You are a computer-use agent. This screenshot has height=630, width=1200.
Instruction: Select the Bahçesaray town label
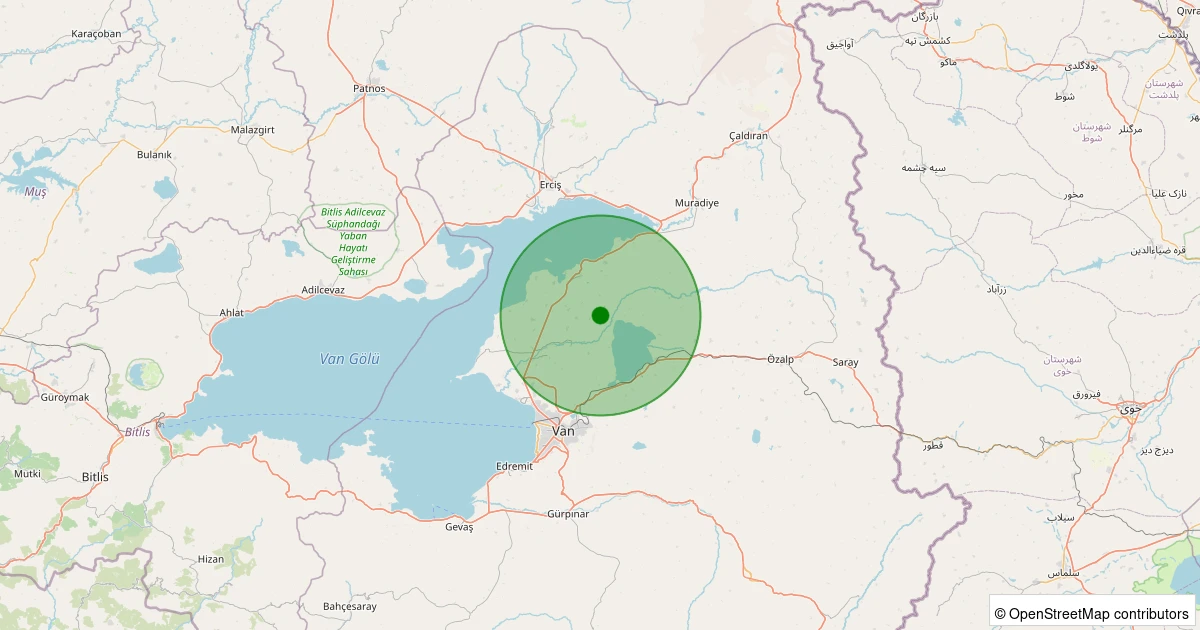click(x=350, y=606)
